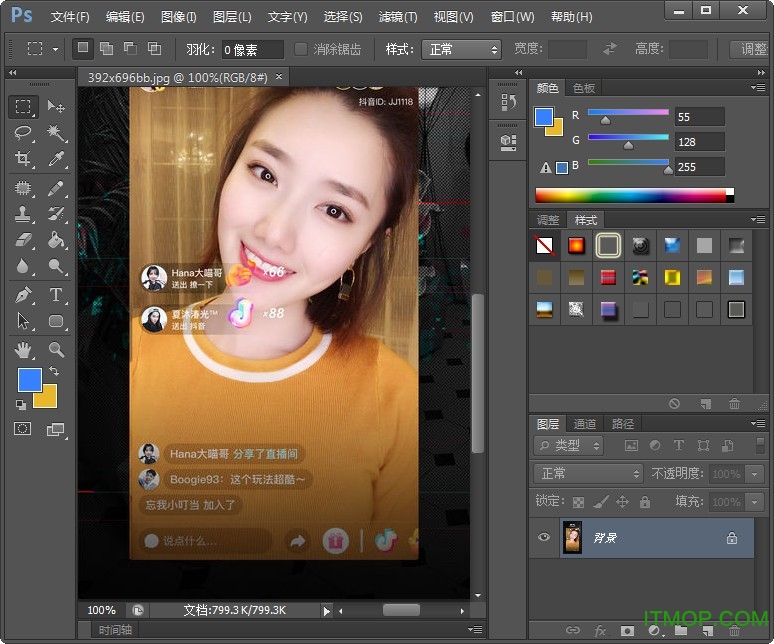
Task: Open the History panel icon
Action: [x=508, y=103]
